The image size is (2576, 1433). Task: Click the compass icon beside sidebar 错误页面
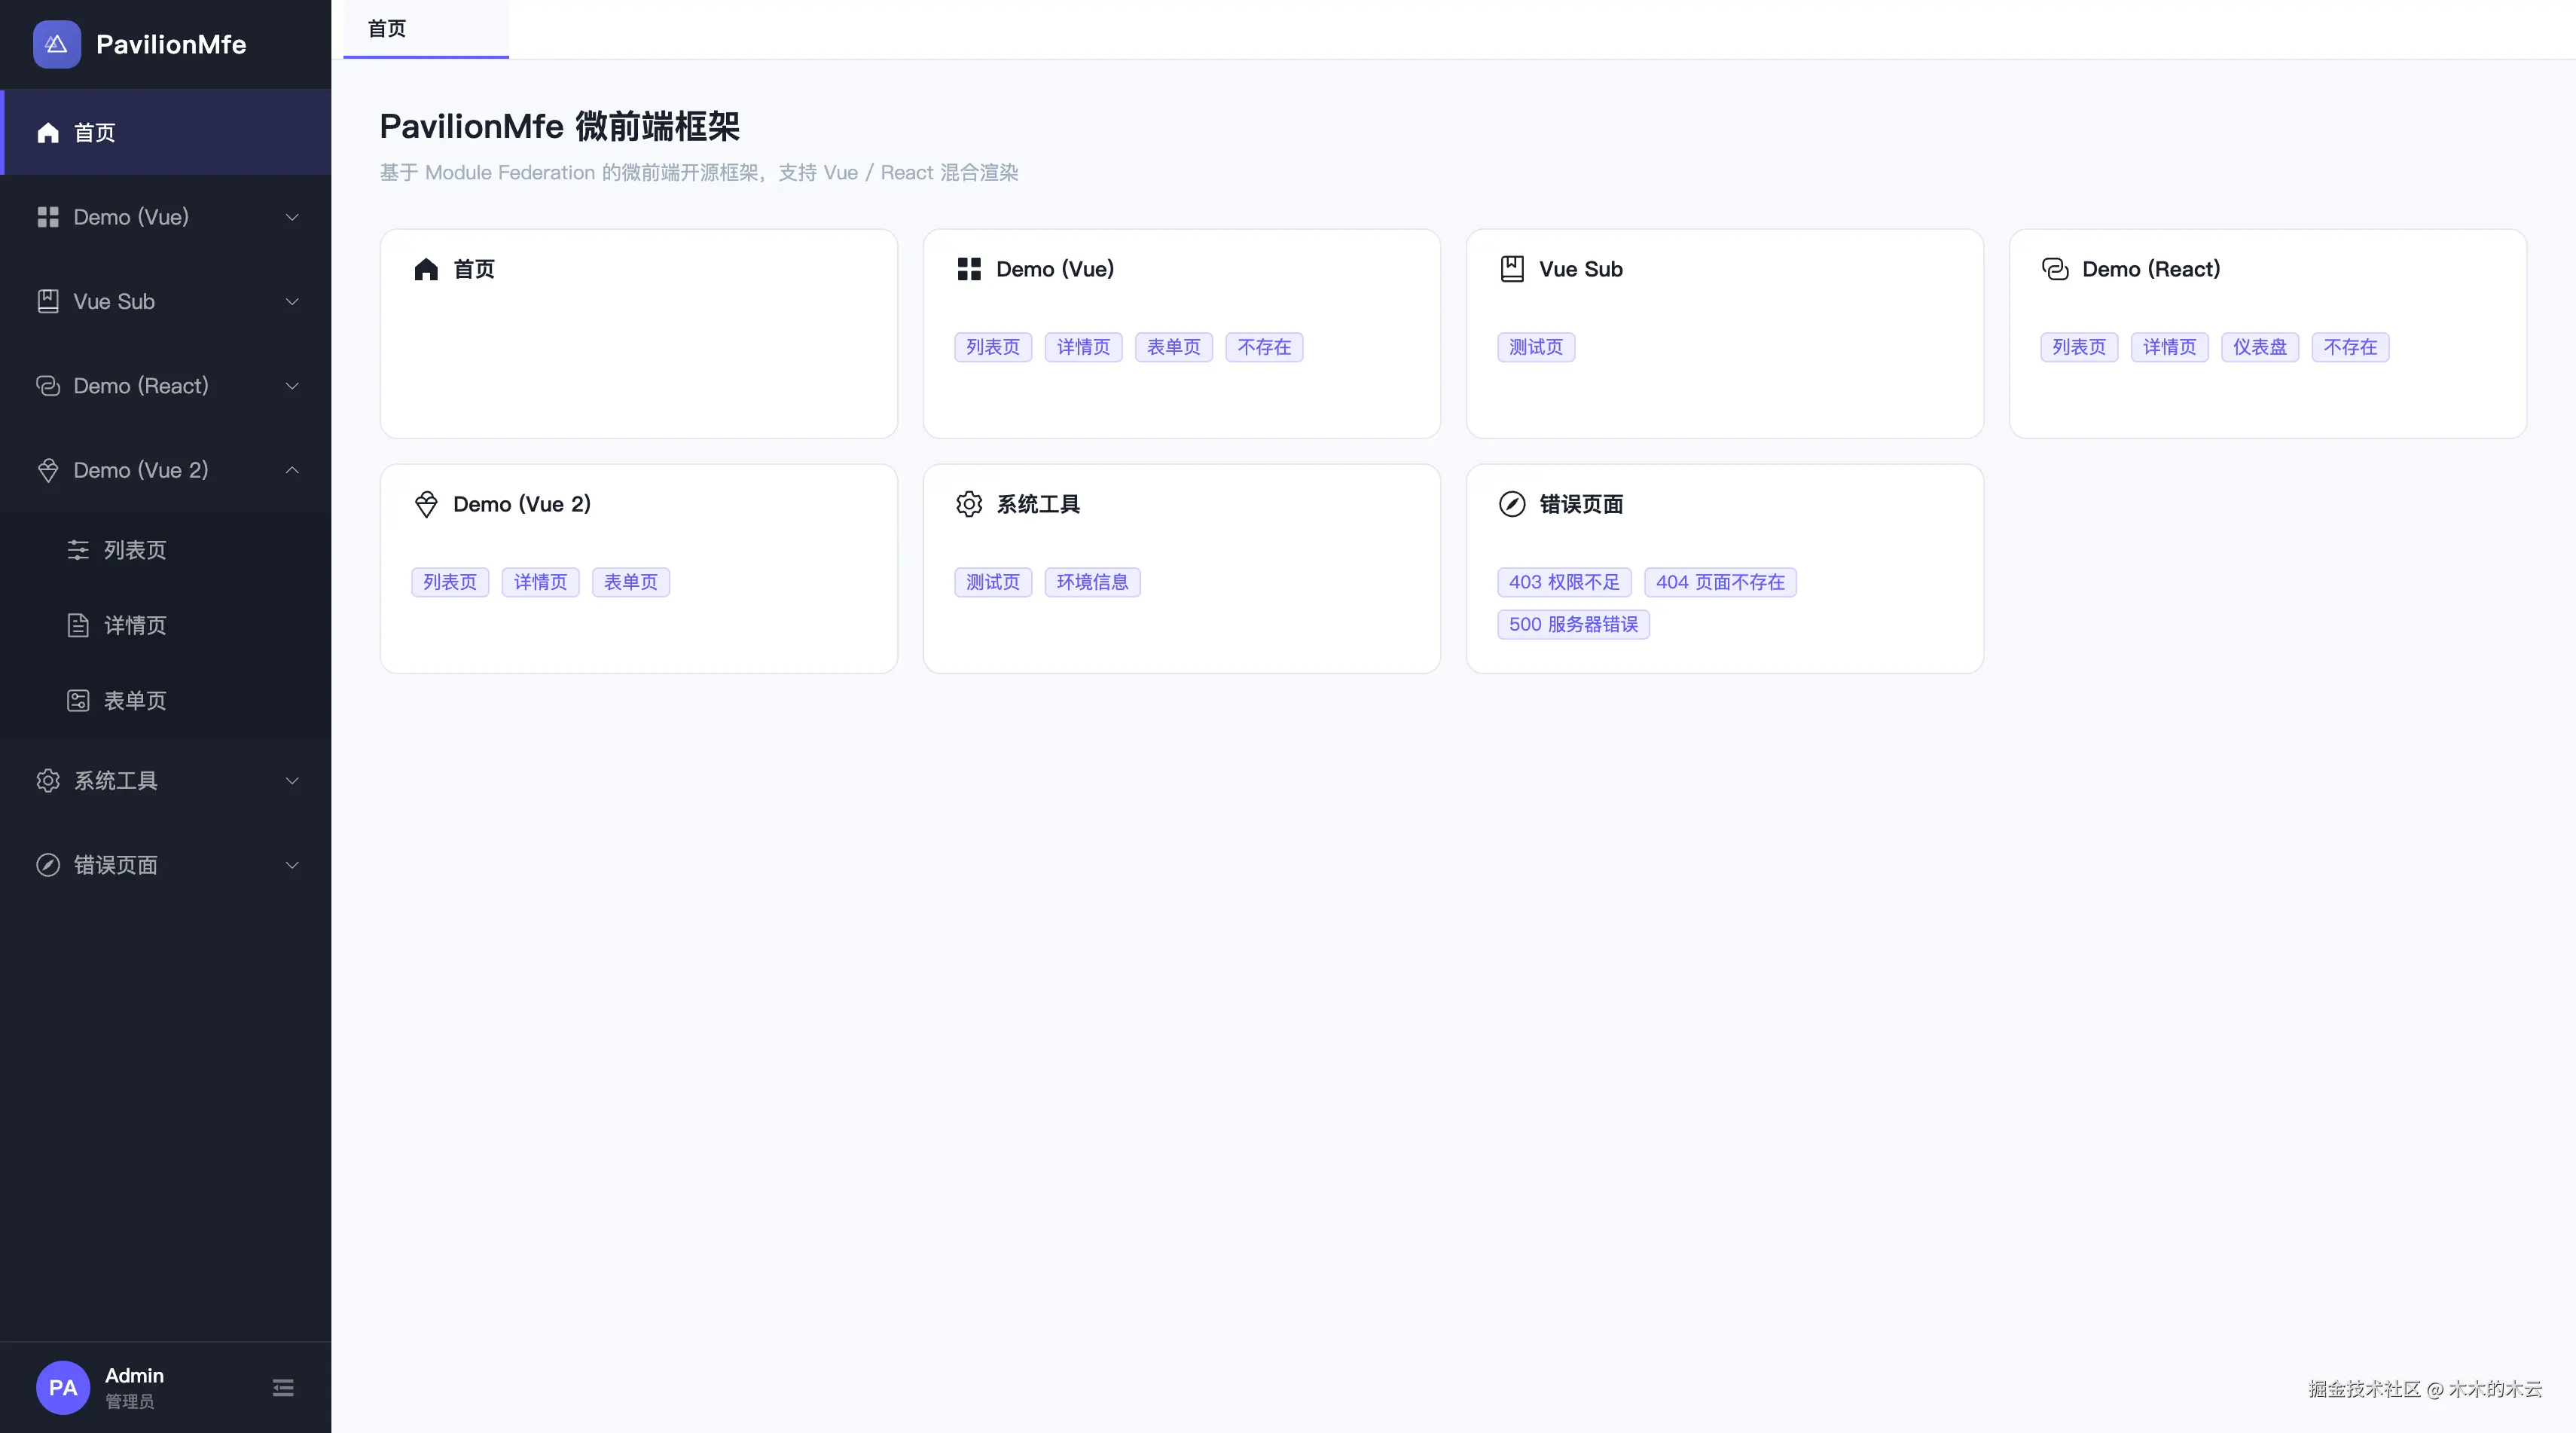pyautogui.click(x=48, y=865)
